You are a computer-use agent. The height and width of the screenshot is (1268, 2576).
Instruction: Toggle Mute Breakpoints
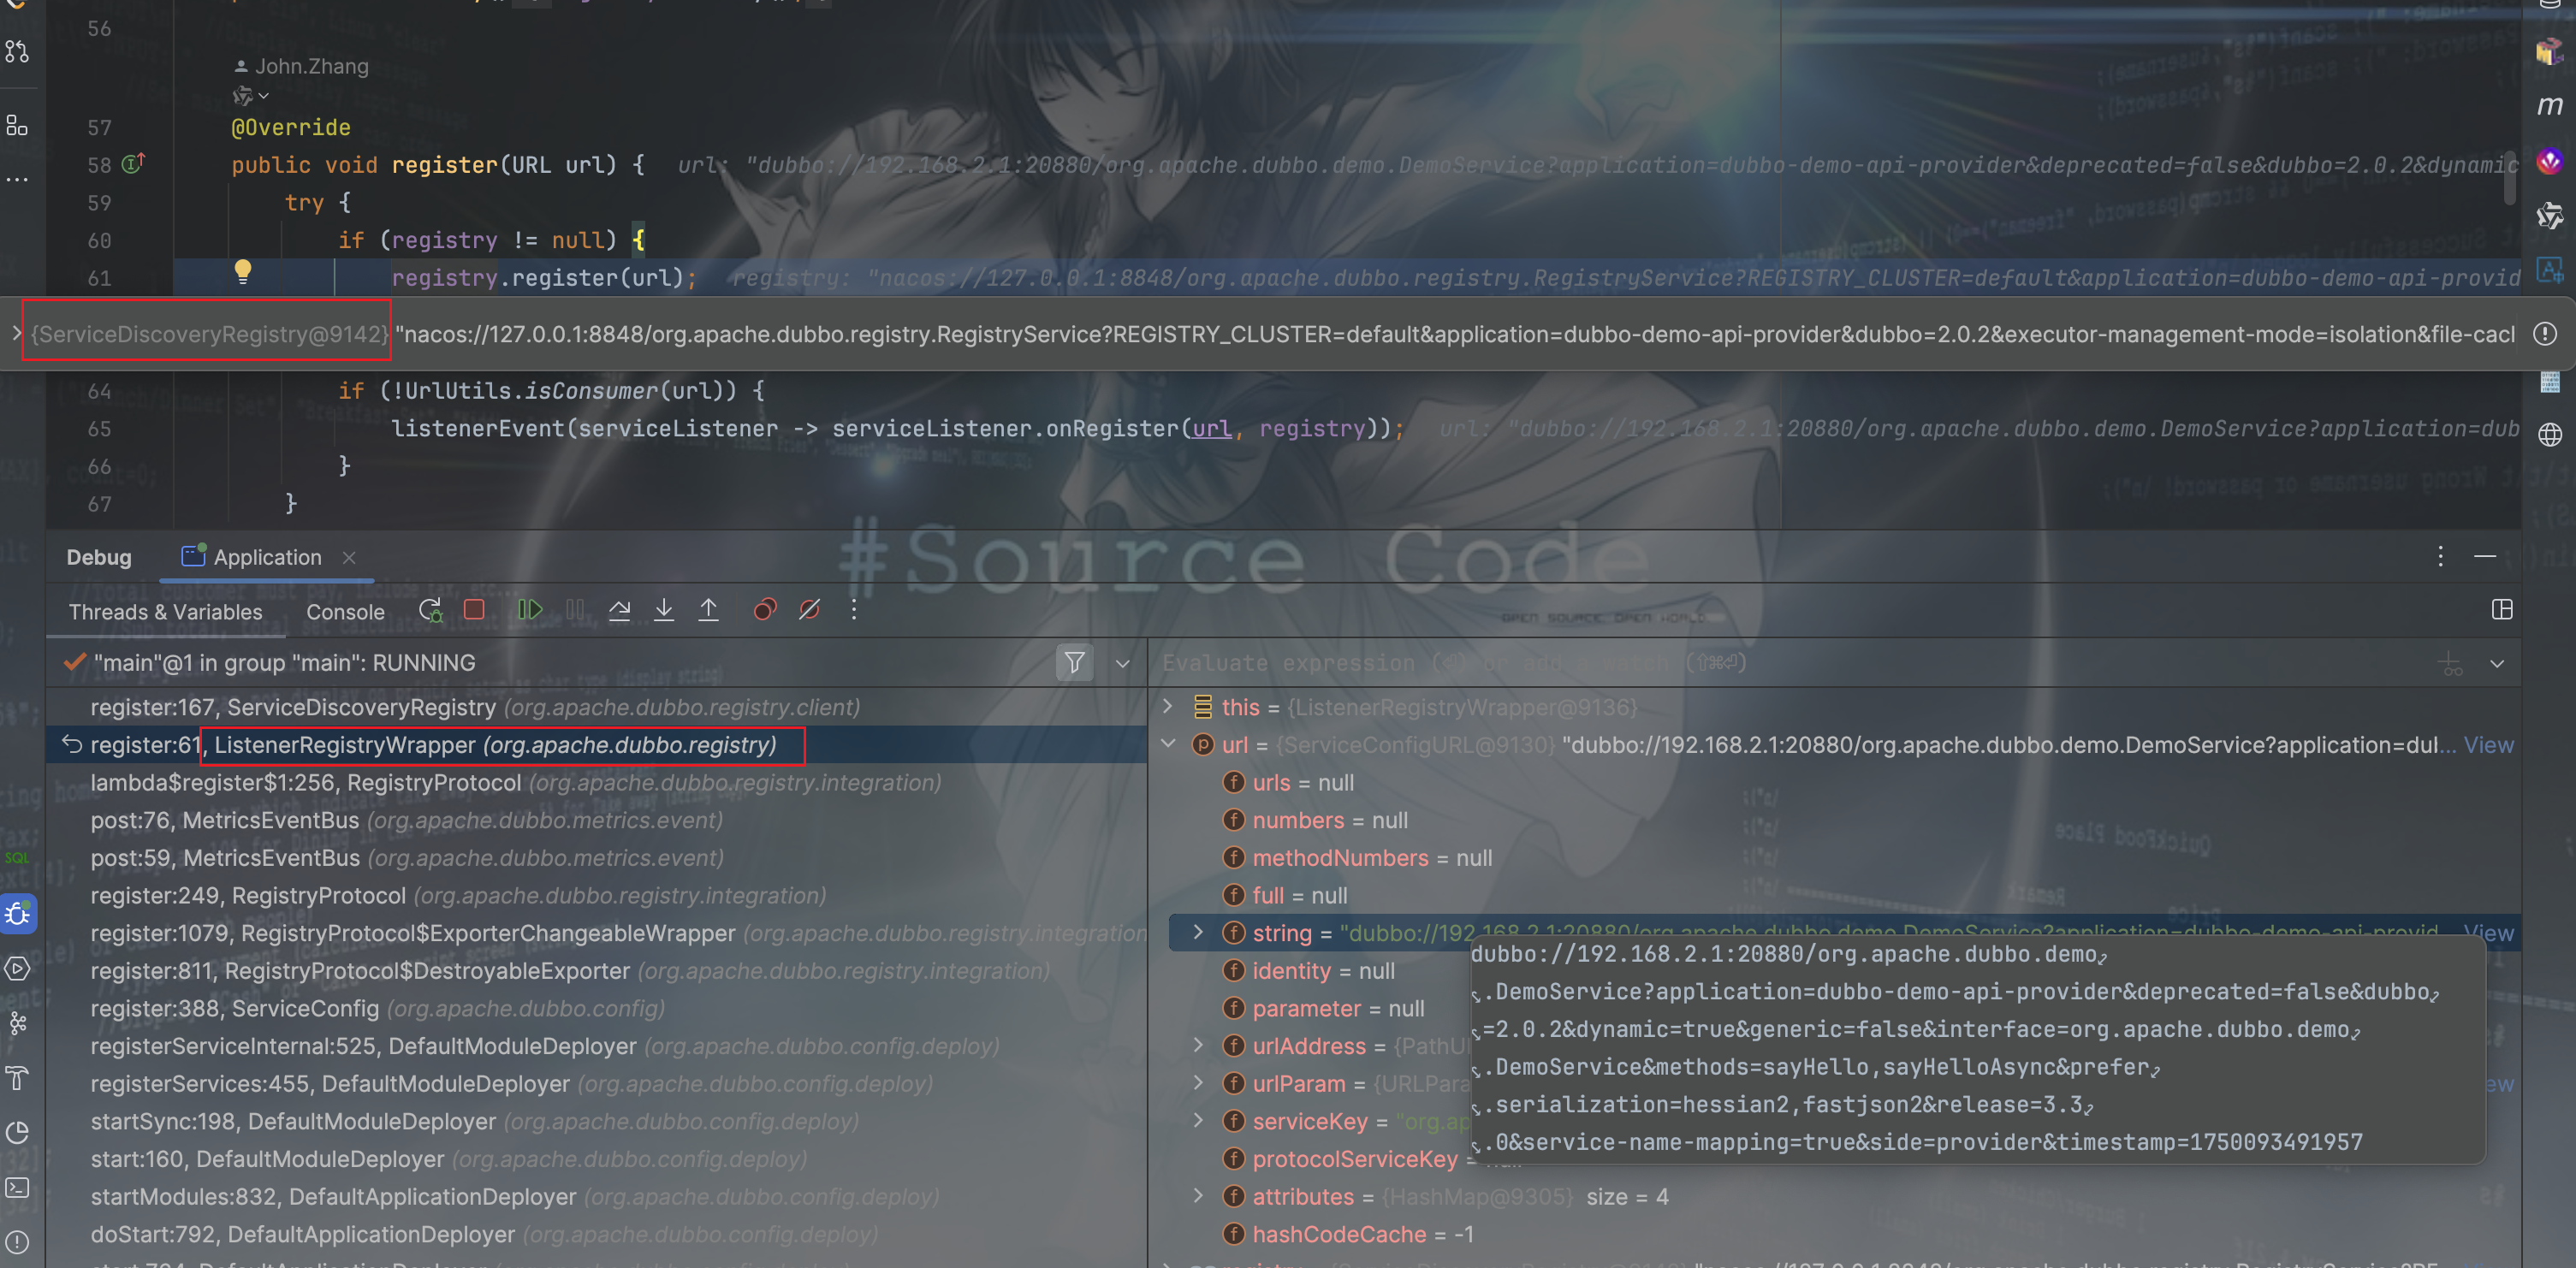pyautogui.click(x=809, y=609)
